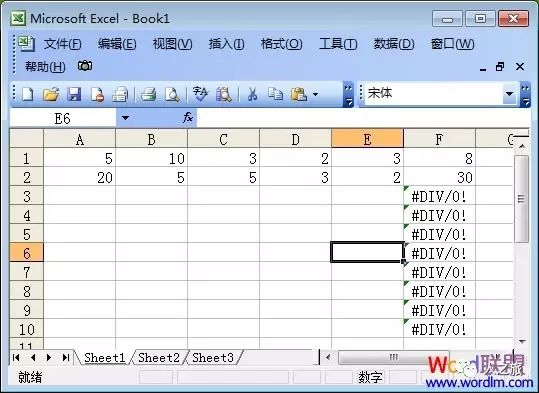
Task: Switch to the Sheet3 tab
Action: (213, 358)
